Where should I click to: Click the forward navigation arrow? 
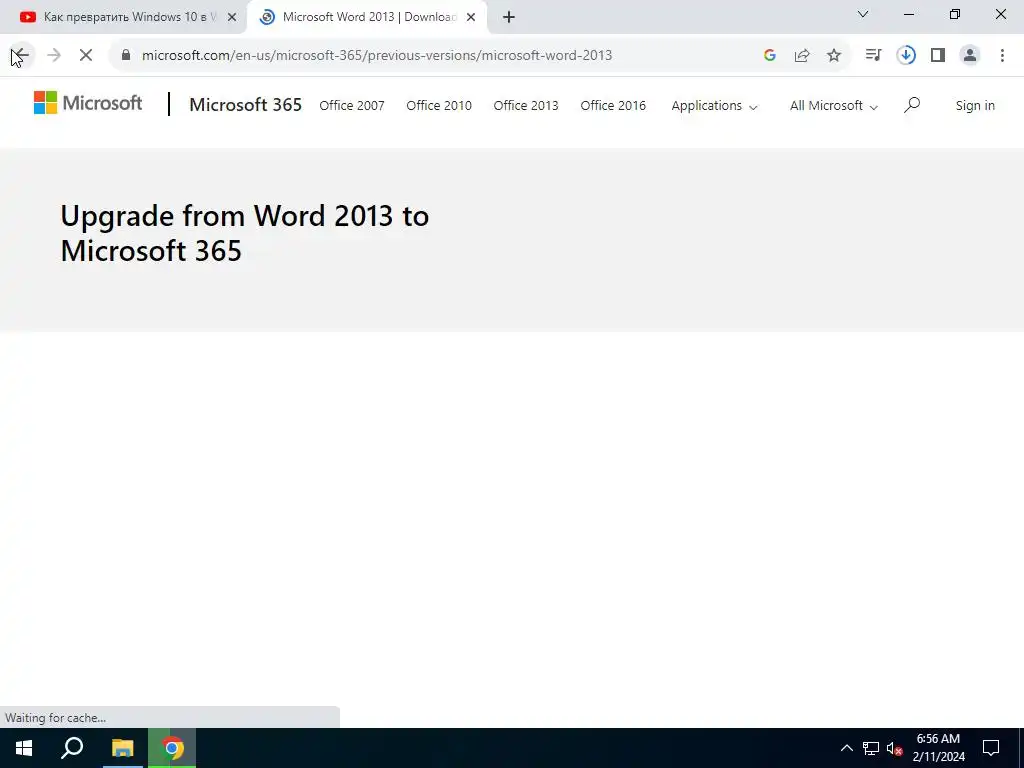pyautogui.click(x=54, y=56)
